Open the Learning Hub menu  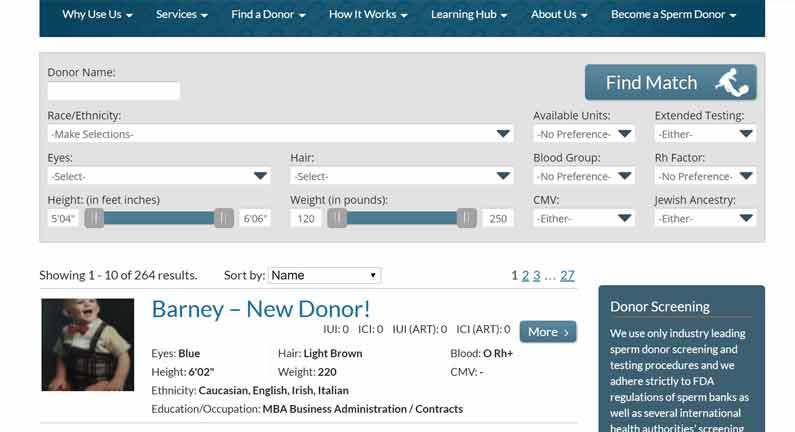469,15
